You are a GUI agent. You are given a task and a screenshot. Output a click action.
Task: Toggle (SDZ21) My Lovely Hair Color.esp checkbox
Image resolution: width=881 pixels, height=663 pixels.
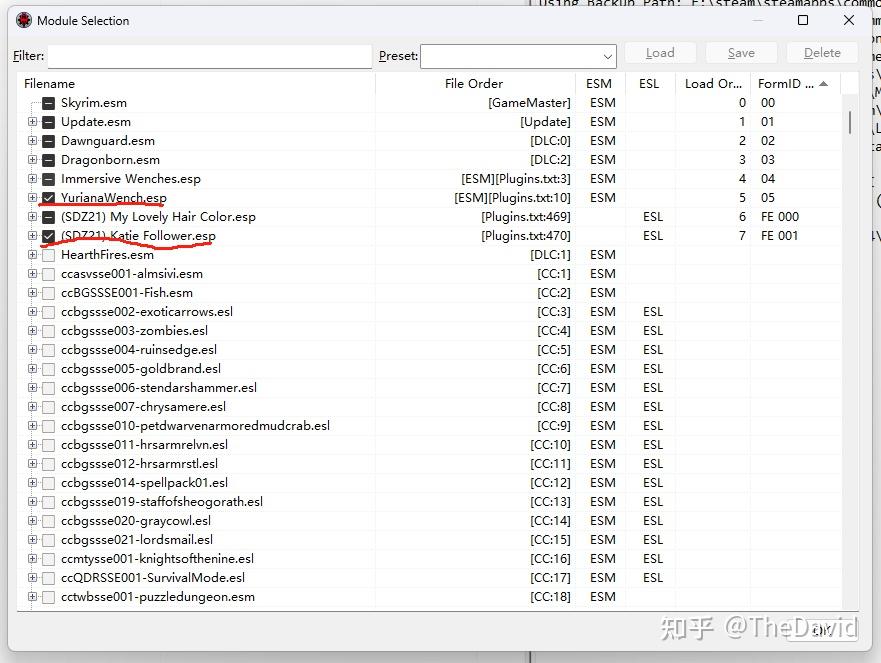pyautogui.click(x=49, y=217)
